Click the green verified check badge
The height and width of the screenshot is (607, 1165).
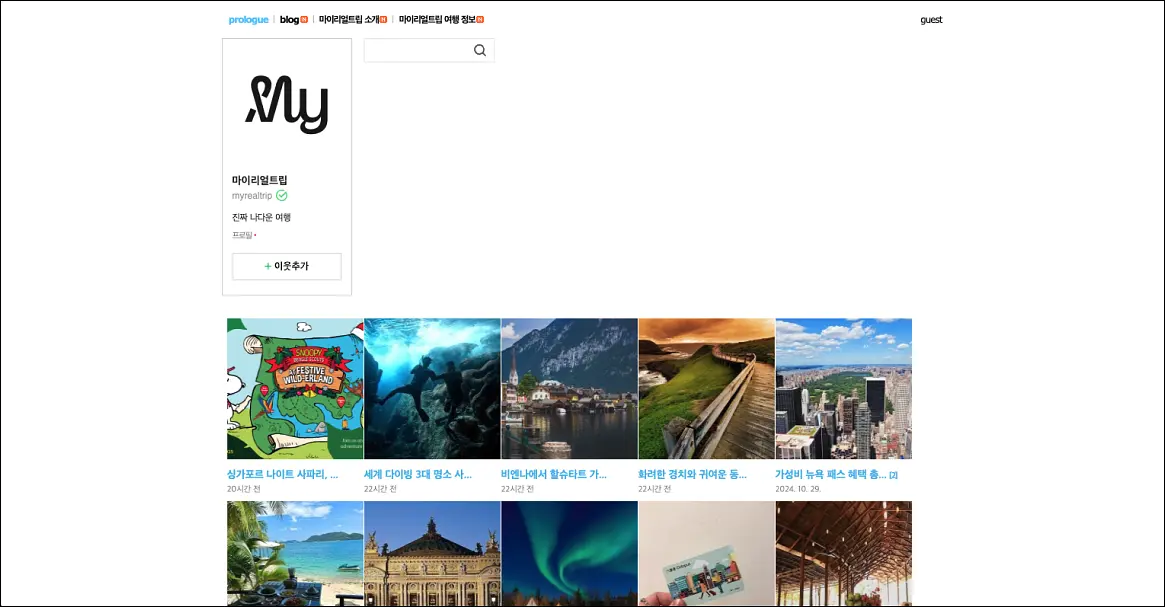coord(282,195)
